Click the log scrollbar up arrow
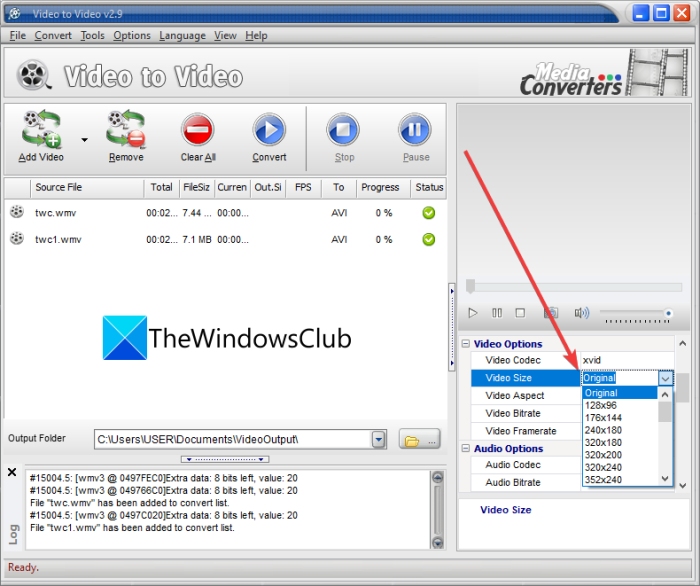Screen dimensions: 700x586 tap(438, 478)
